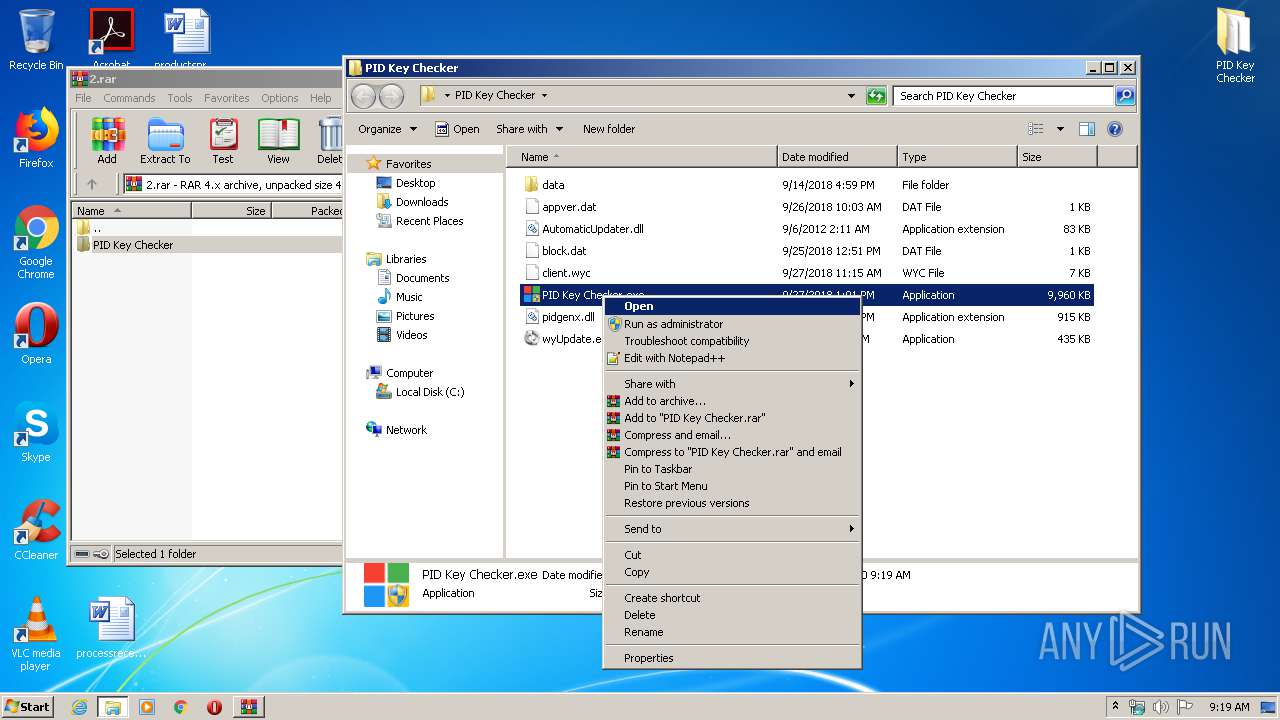The image size is (1280, 720).
Task: Open CCleaner desktop shortcut
Action: point(36,531)
